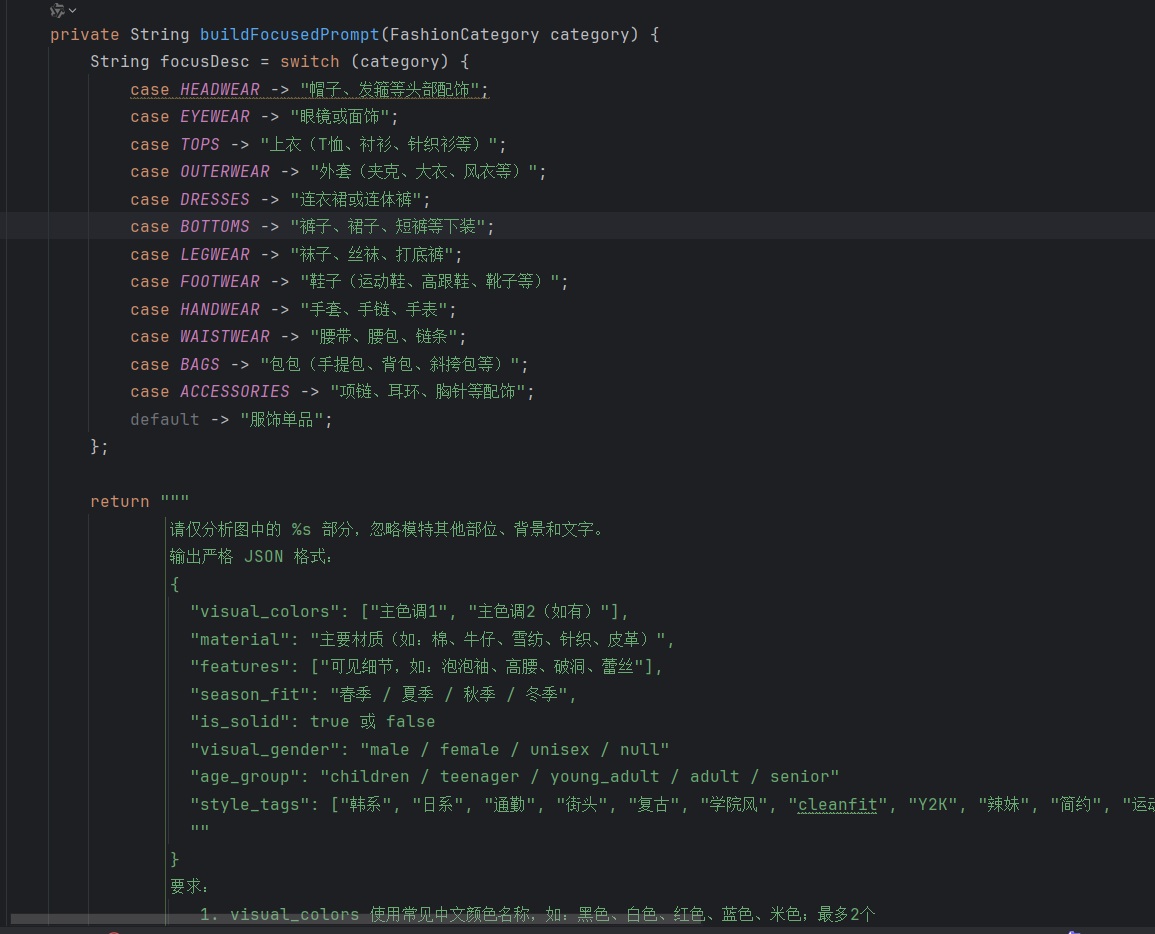Click the %s placeholder in the prompt text
1155x934 pixels.
pyautogui.click(x=301, y=530)
